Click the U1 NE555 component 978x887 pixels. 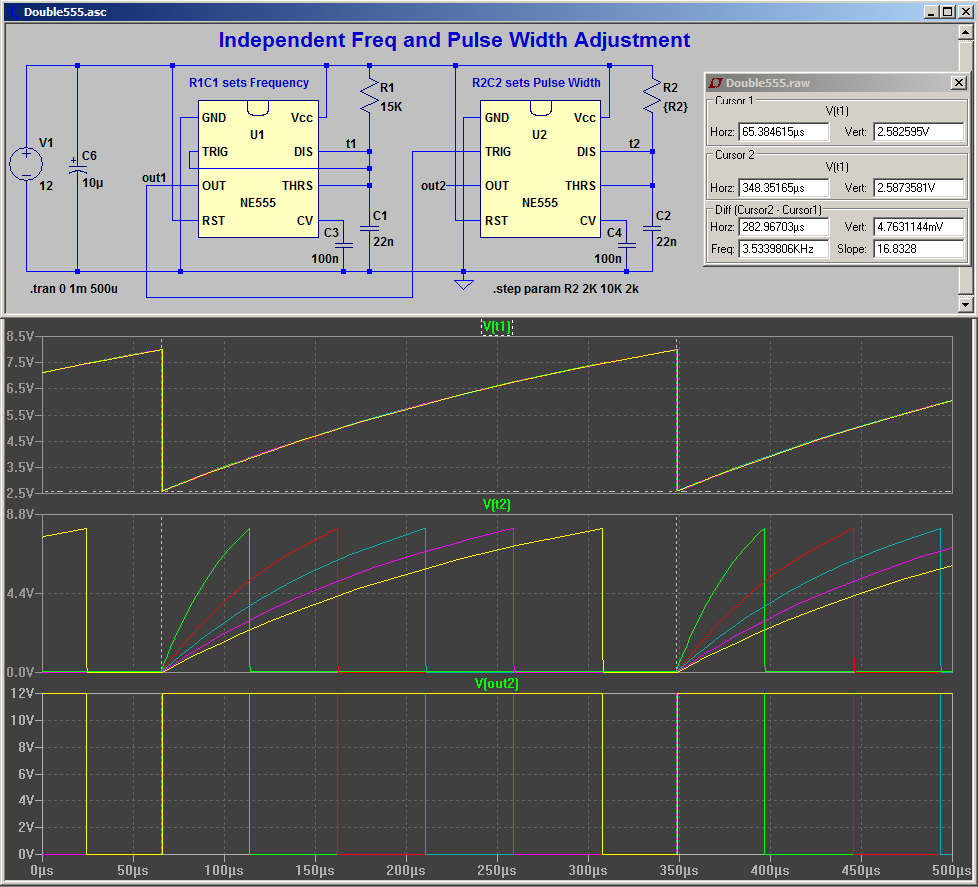click(x=258, y=169)
